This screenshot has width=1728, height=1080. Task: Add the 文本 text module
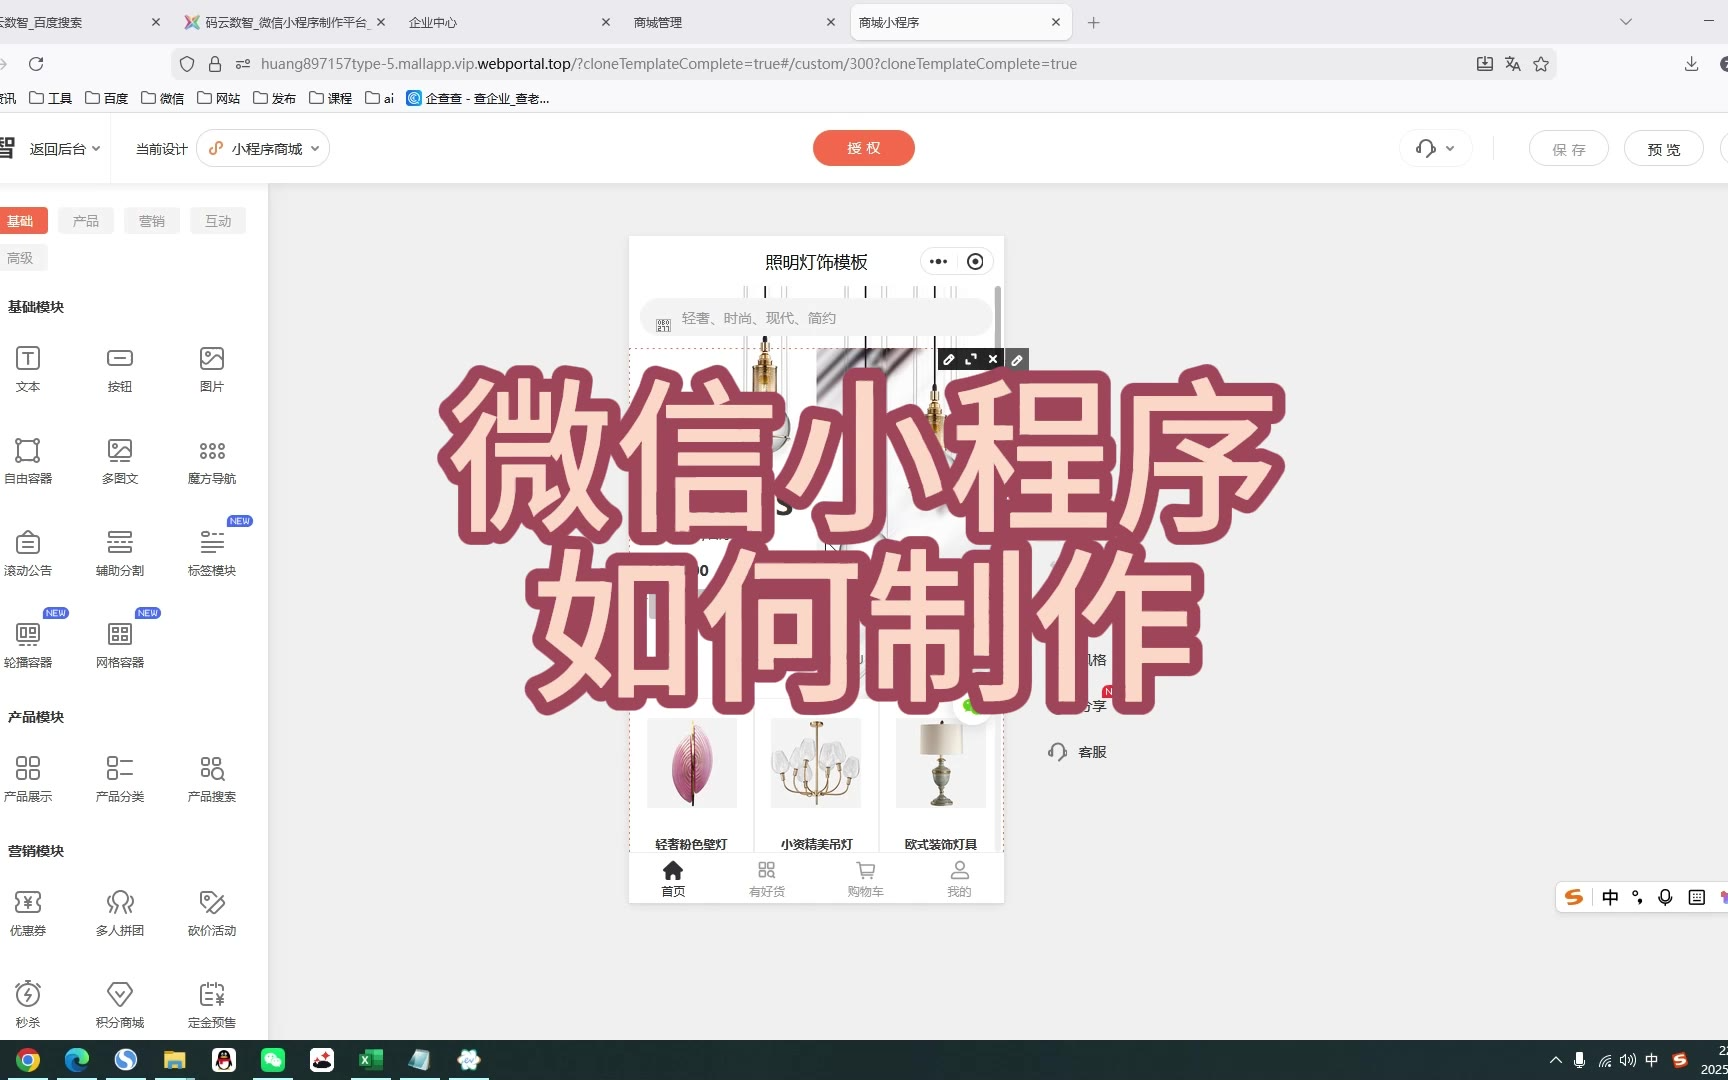(28, 368)
